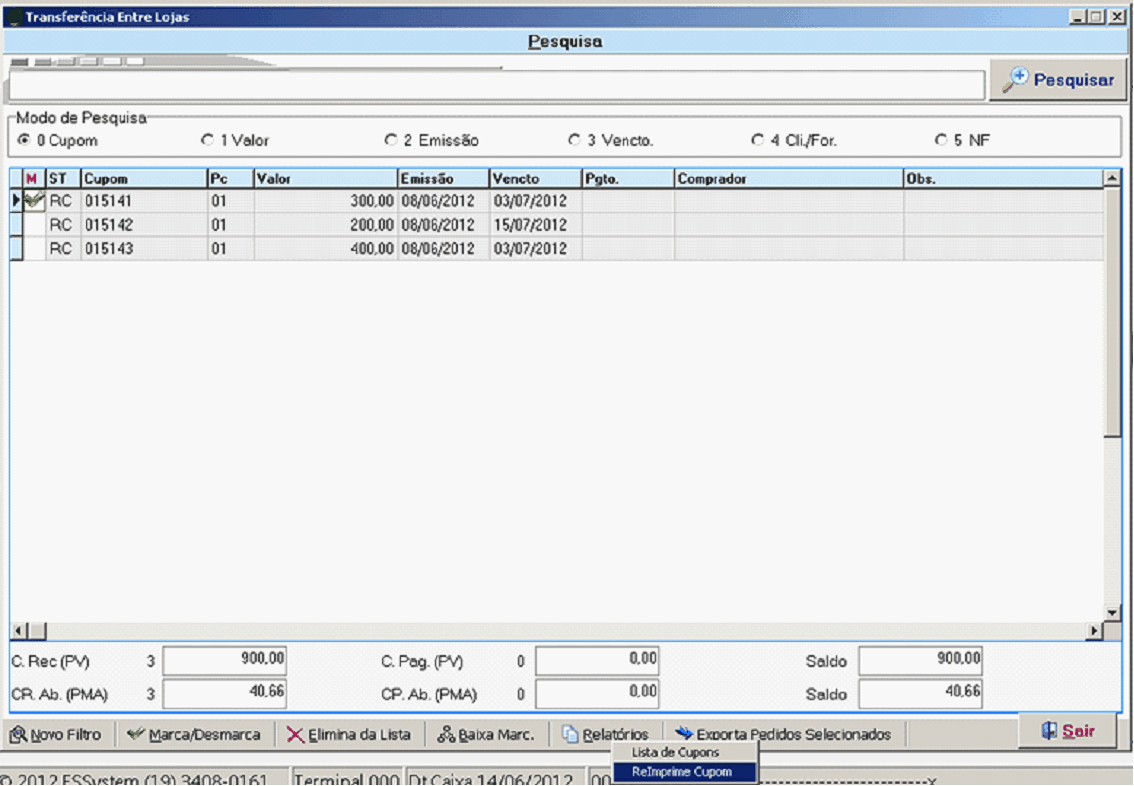This screenshot has height=786, width=1134.
Task: Choose ReImprime Cupom from the popup menu
Action: pyautogui.click(x=681, y=772)
